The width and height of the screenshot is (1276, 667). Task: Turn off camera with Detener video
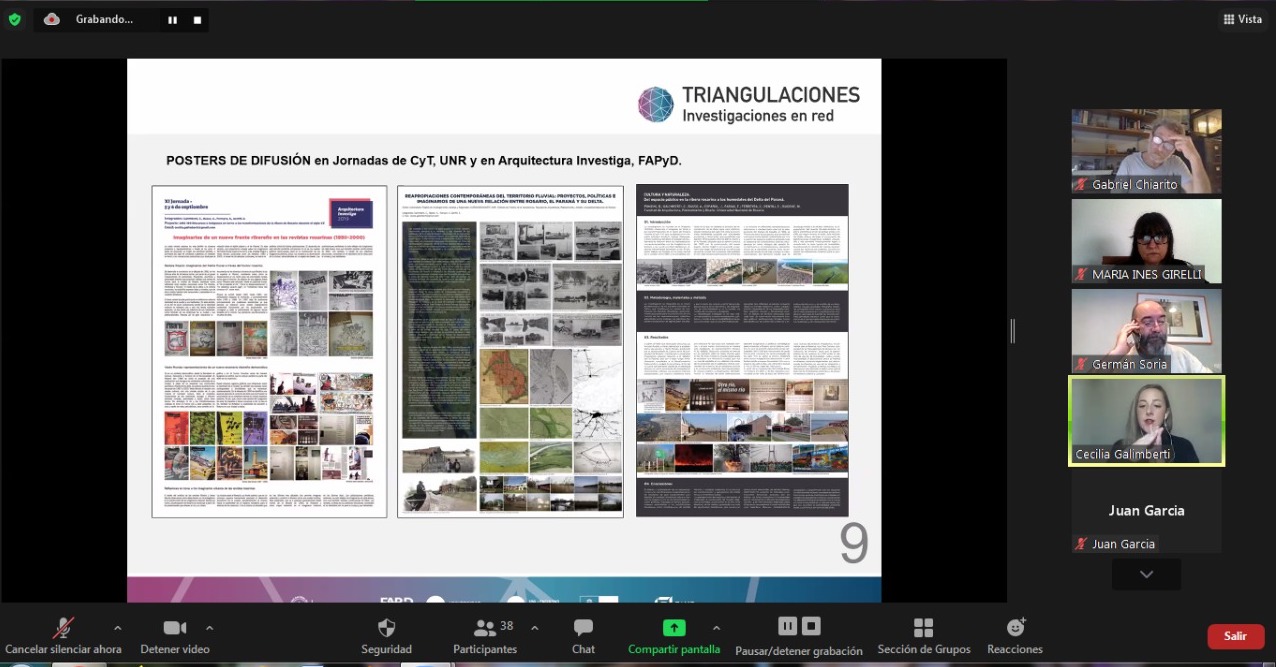click(x=174, y=628)
